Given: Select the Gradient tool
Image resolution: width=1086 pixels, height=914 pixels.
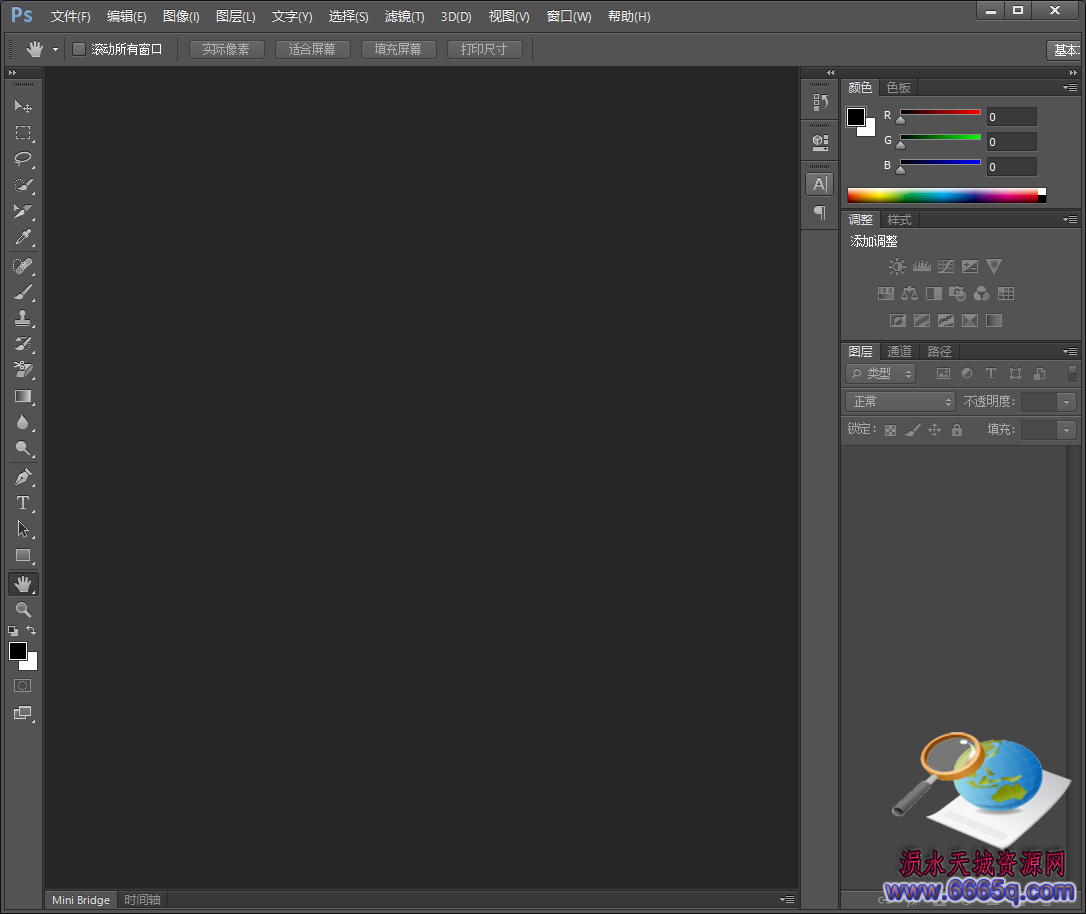Looking at the screenshot, I should (x=23, y=396).
